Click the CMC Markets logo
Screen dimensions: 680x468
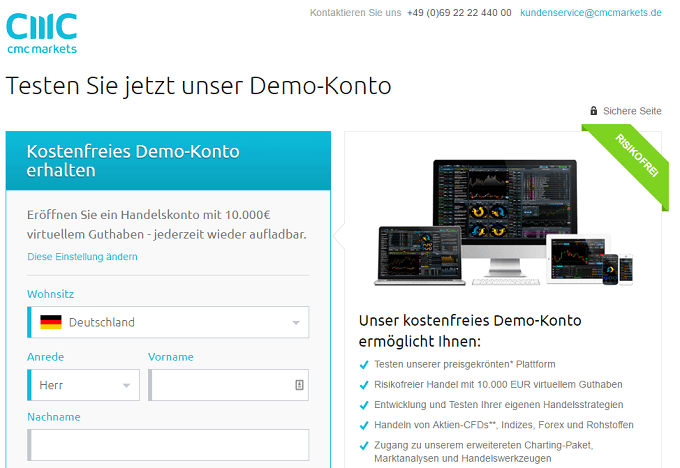click(42, 33)
